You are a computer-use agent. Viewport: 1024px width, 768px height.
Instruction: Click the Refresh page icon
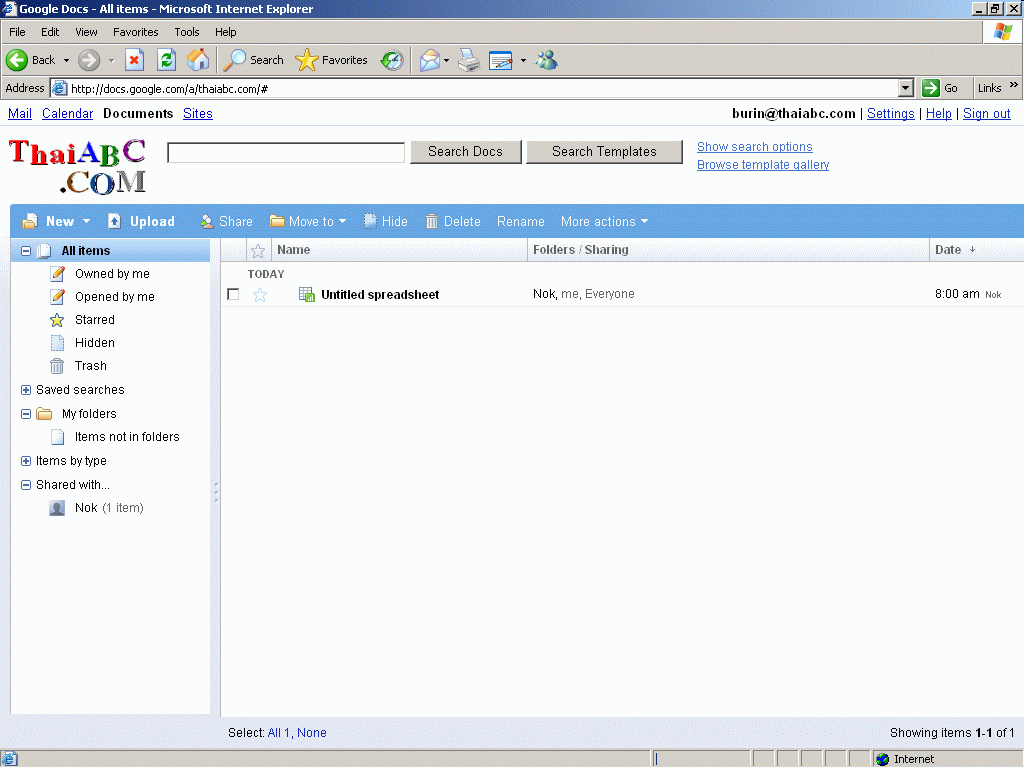coord(166,60)
